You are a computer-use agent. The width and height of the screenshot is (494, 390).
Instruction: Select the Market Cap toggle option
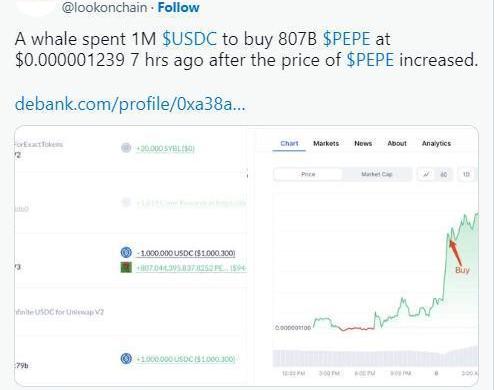(377, 174)
